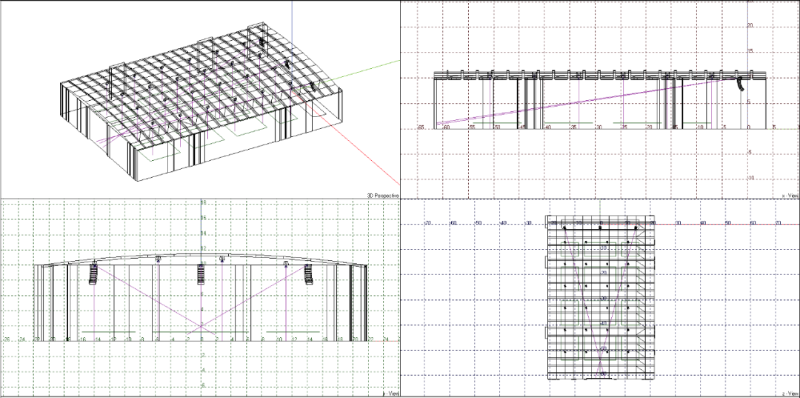
Task: Select the left line-array speaker in front view
Action: point(93,273)
